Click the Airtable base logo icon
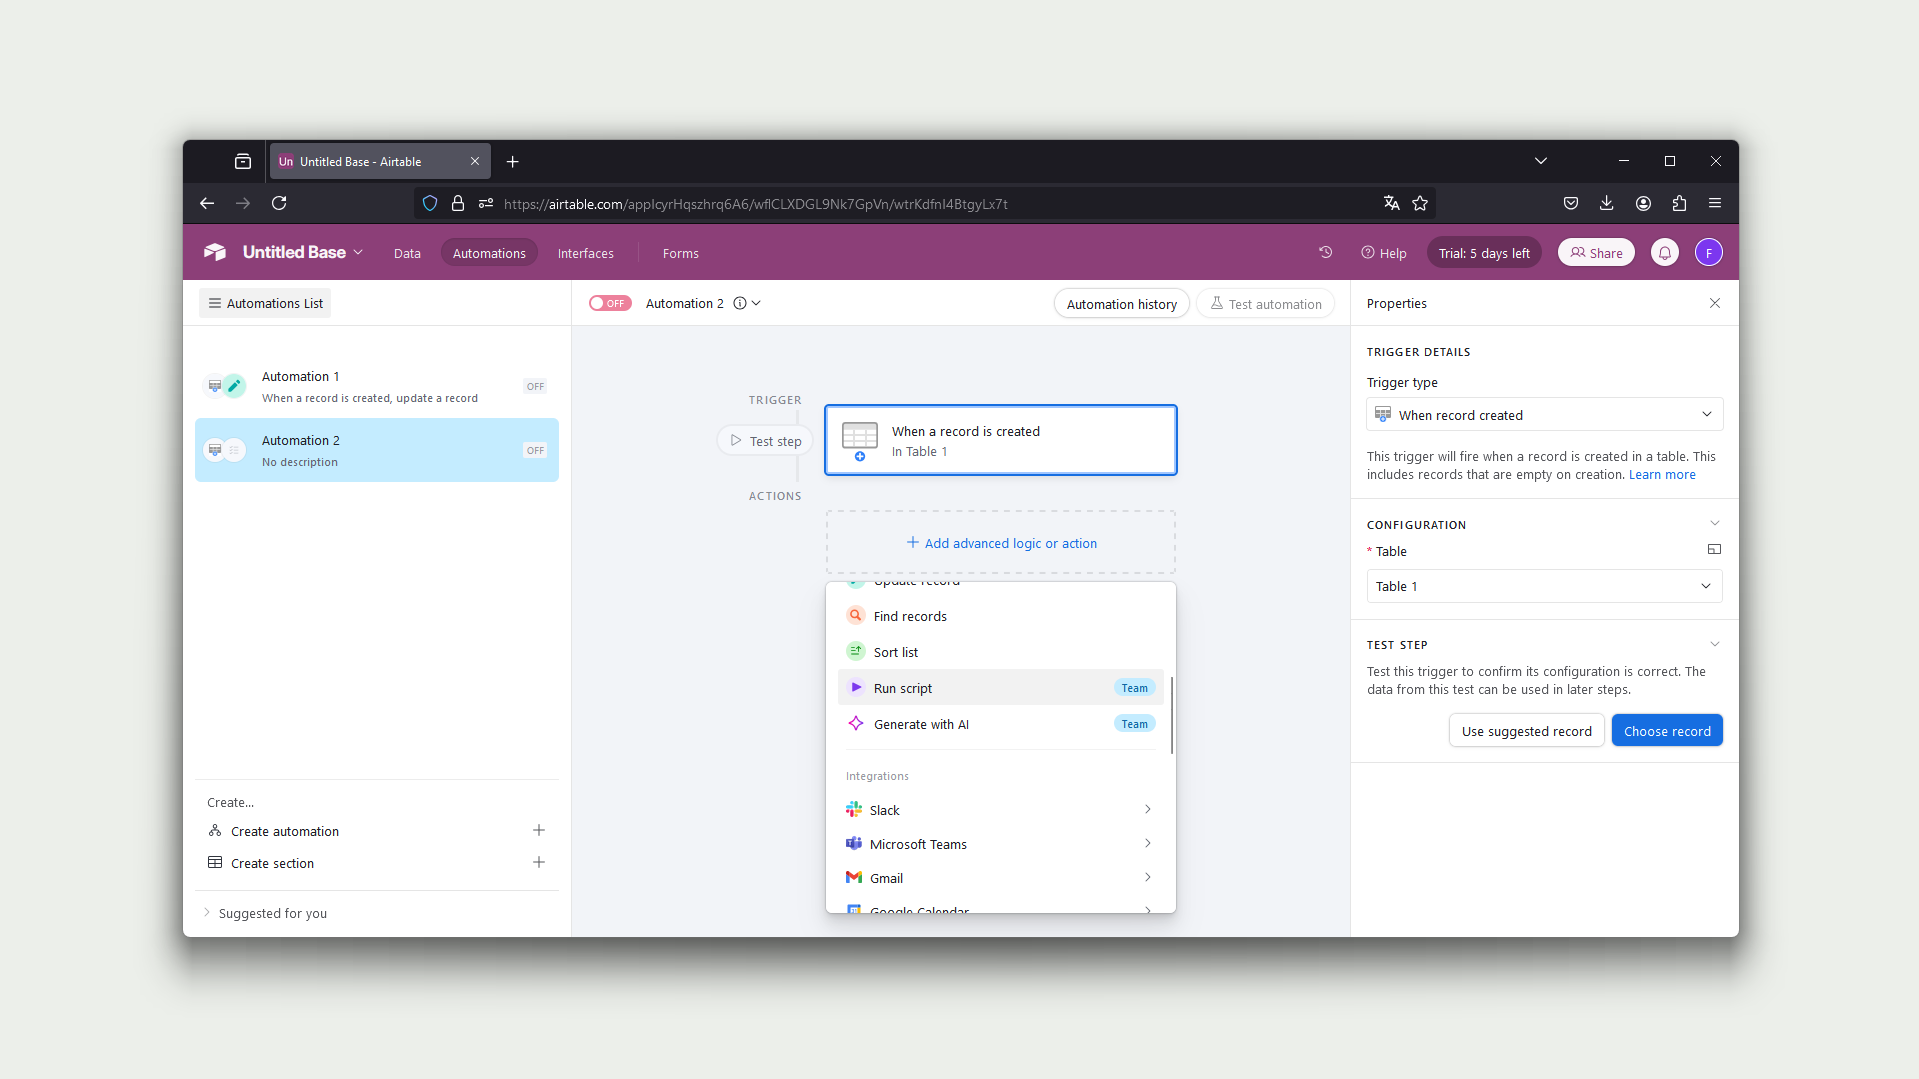The image size is (1919, 1079). [x=215, y=252]
